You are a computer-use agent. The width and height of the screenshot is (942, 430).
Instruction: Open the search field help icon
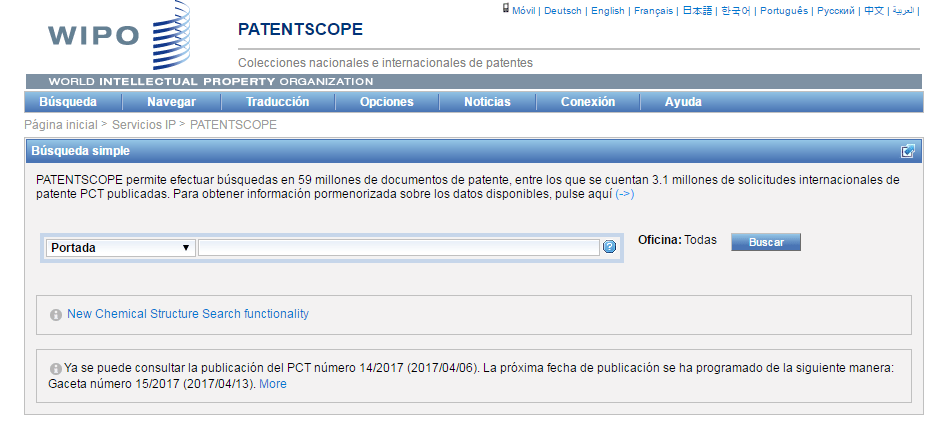609,247
